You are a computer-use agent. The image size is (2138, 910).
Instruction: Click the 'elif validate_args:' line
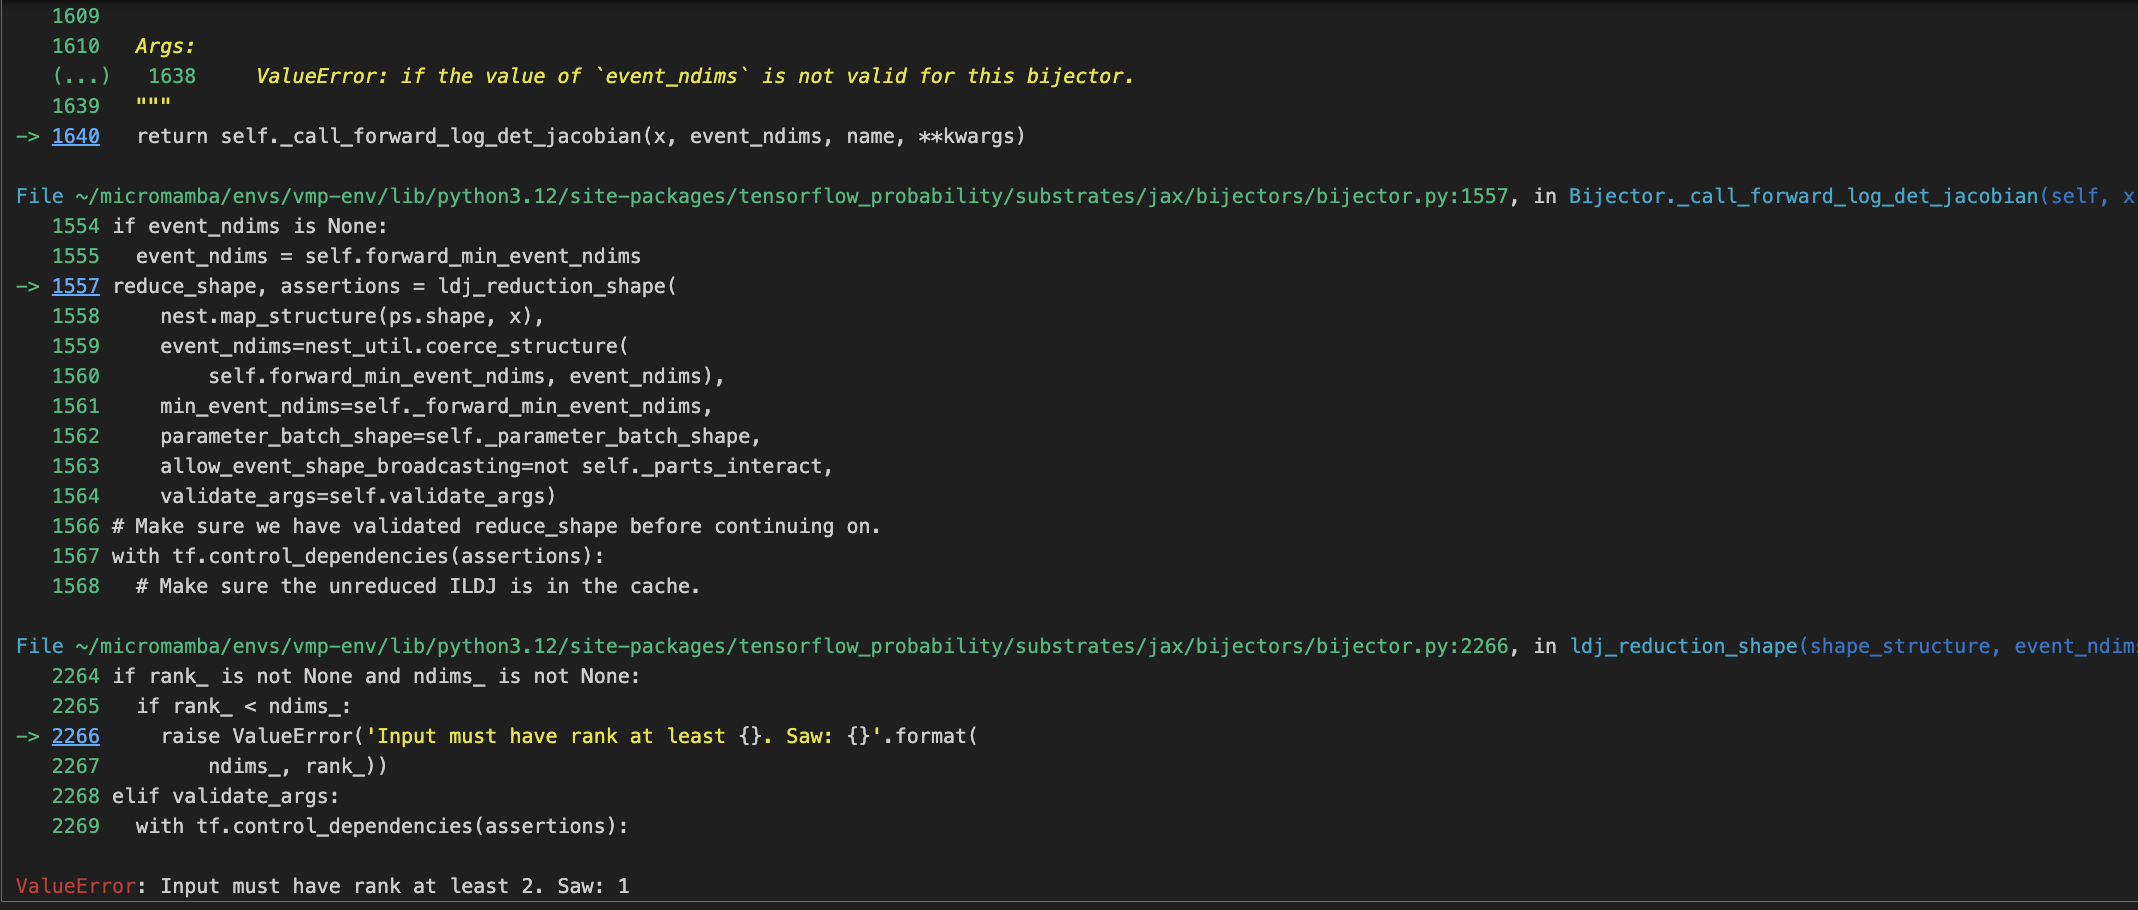[x=225, y=796]
